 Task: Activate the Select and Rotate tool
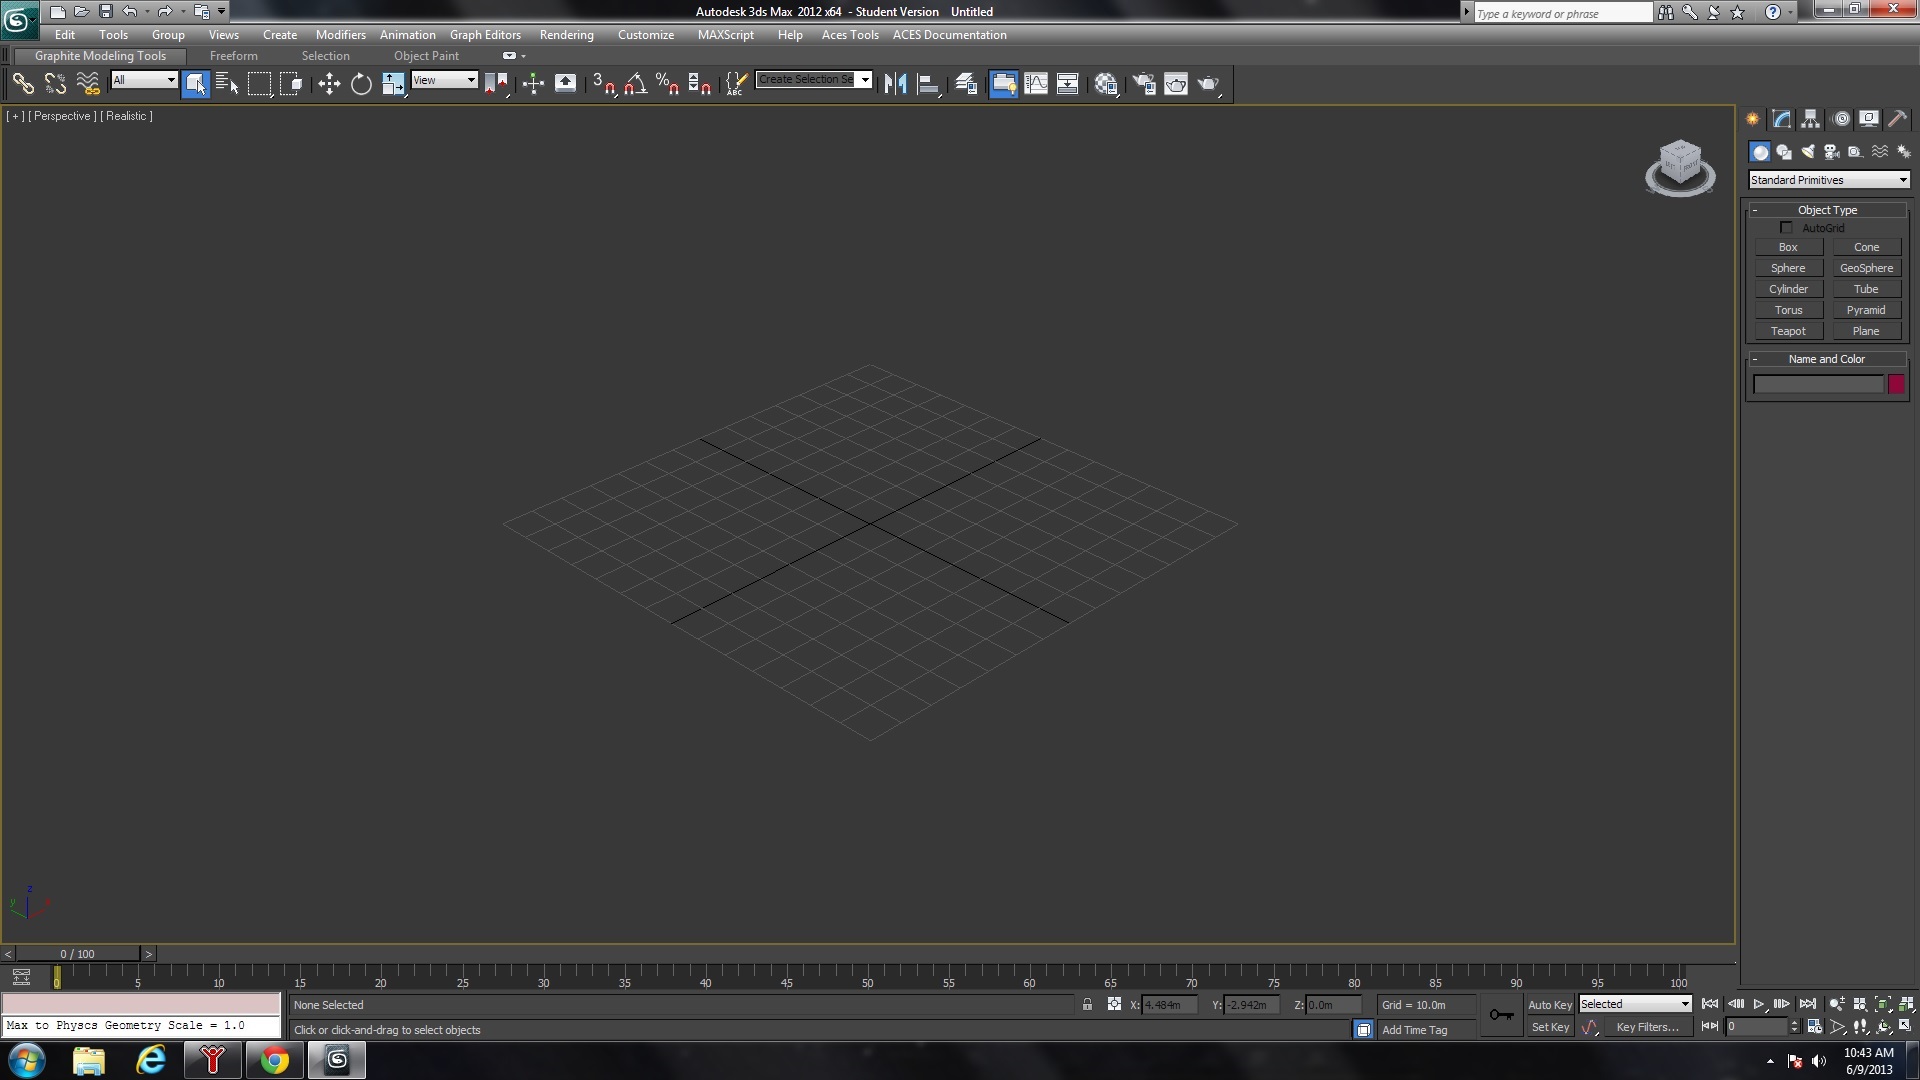coord(361,84)
